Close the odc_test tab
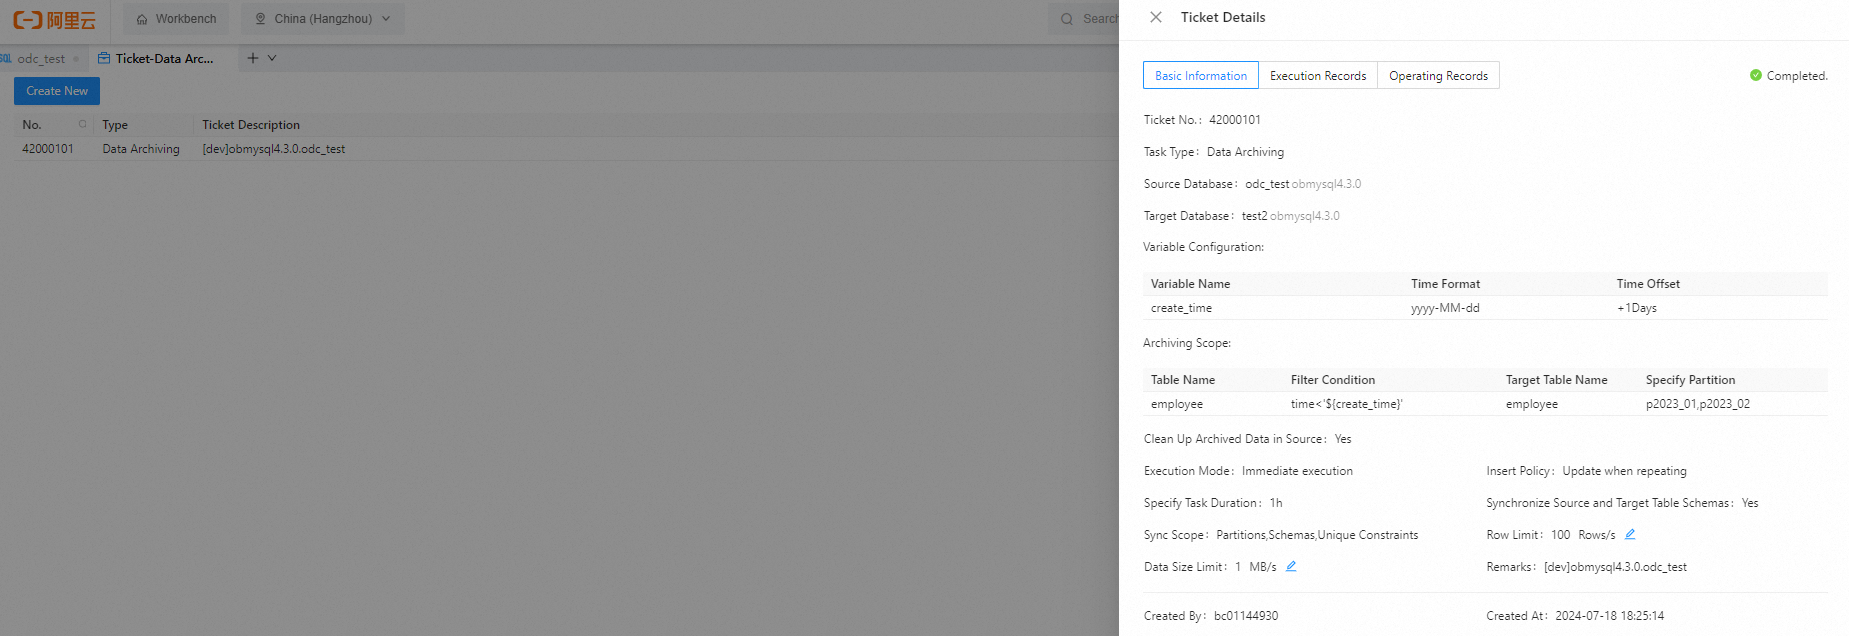Image resolution: width=1849 pixels, height=636 pixels. pyautogui.click(x=76, y=59)
